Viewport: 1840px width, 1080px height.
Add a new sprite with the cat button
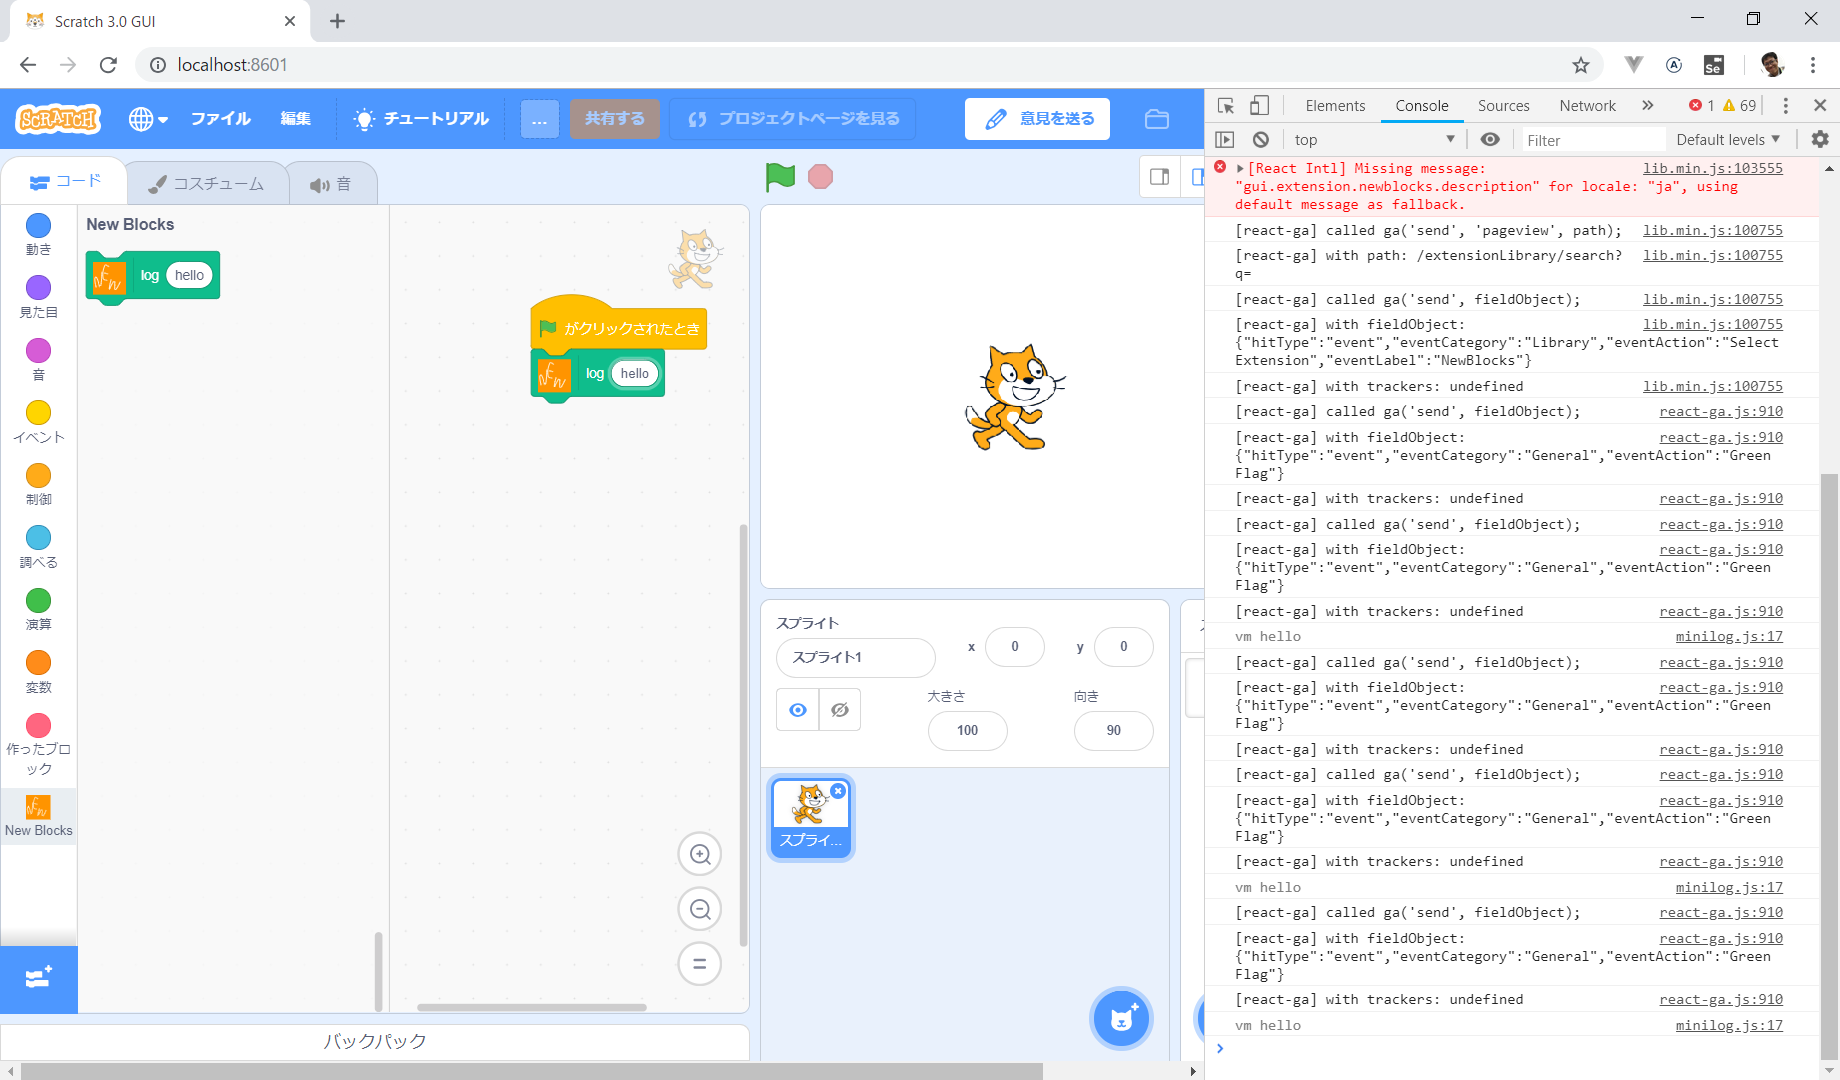click(x=1121, y=1018)
